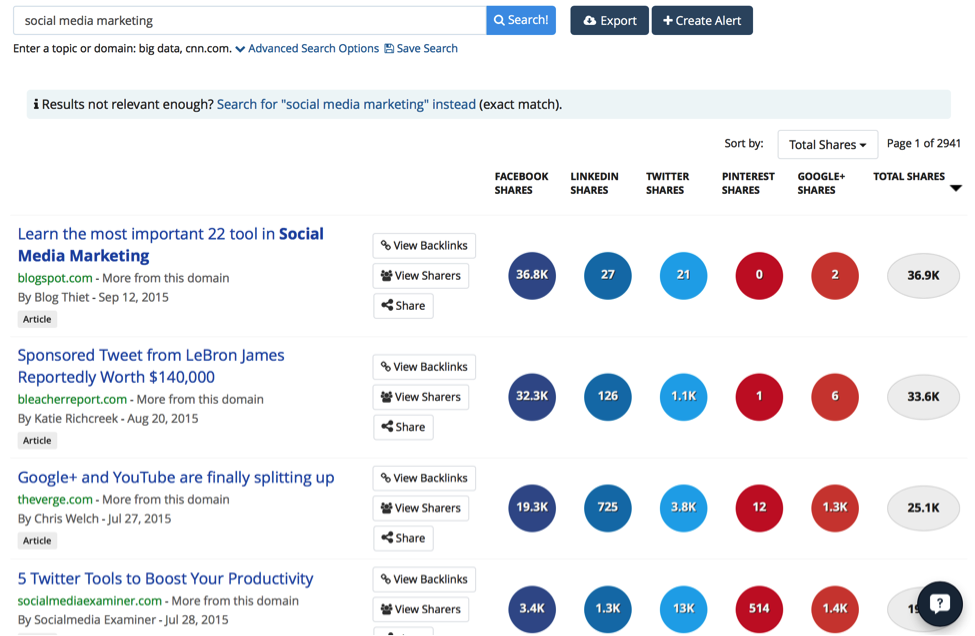Open the Total Shares sort dropdown
The width and height of the screenshot is (975, 636).
(827, 144)
